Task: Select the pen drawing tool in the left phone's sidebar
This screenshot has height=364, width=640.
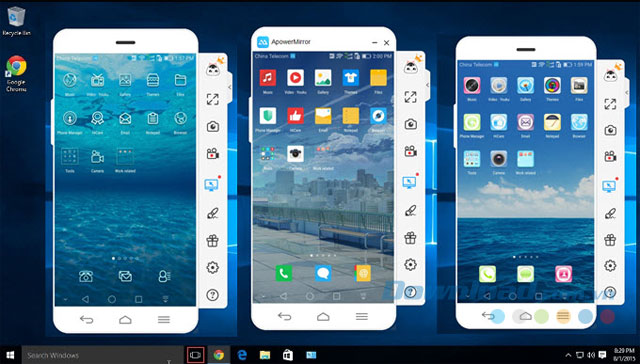Action: (212, 213)
